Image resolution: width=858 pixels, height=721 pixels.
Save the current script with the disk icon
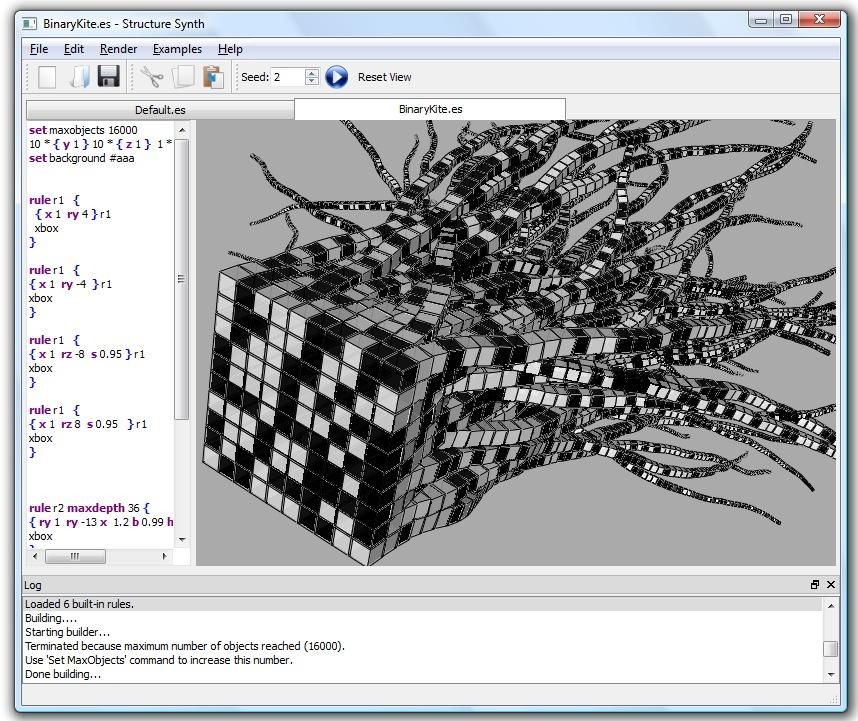point(108,76)
